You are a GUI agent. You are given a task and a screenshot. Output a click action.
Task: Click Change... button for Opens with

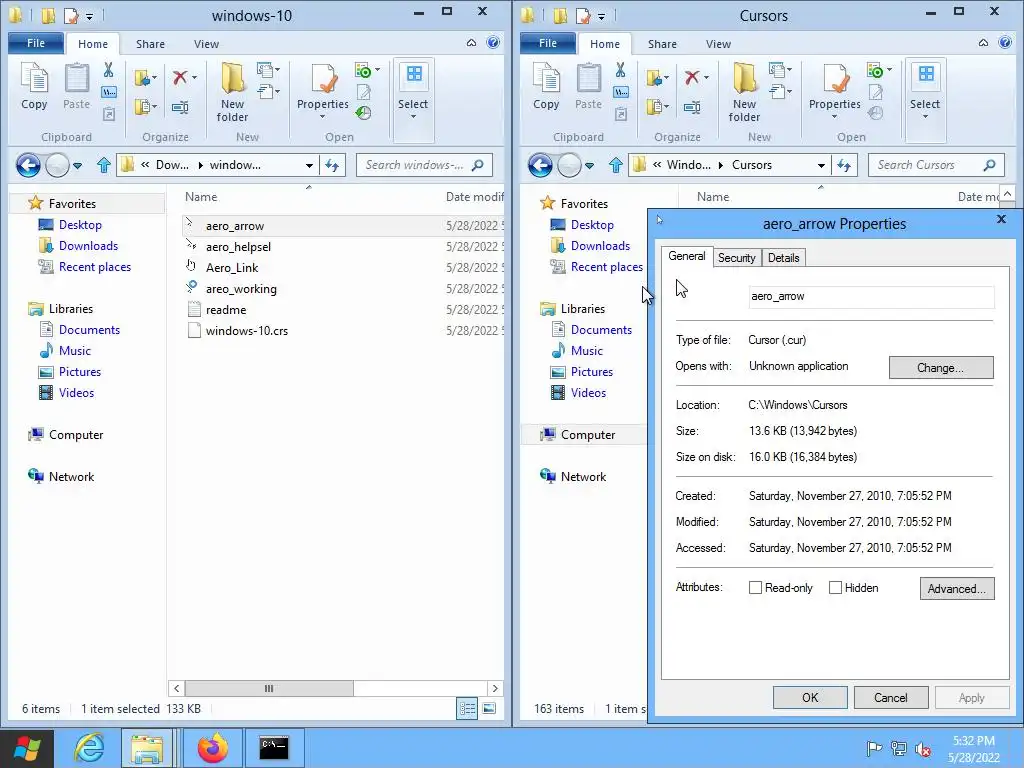tap(941, 368)
